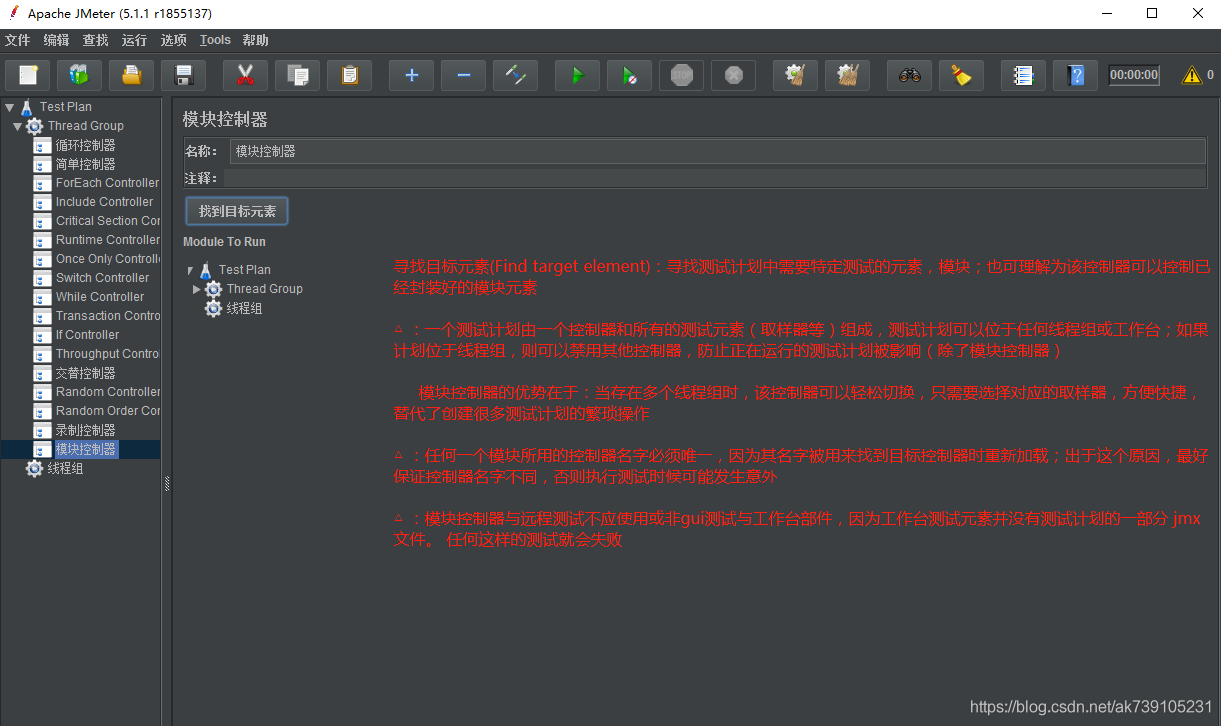
Task: Click the plus icon to expand all
Action: click(411, 75)
